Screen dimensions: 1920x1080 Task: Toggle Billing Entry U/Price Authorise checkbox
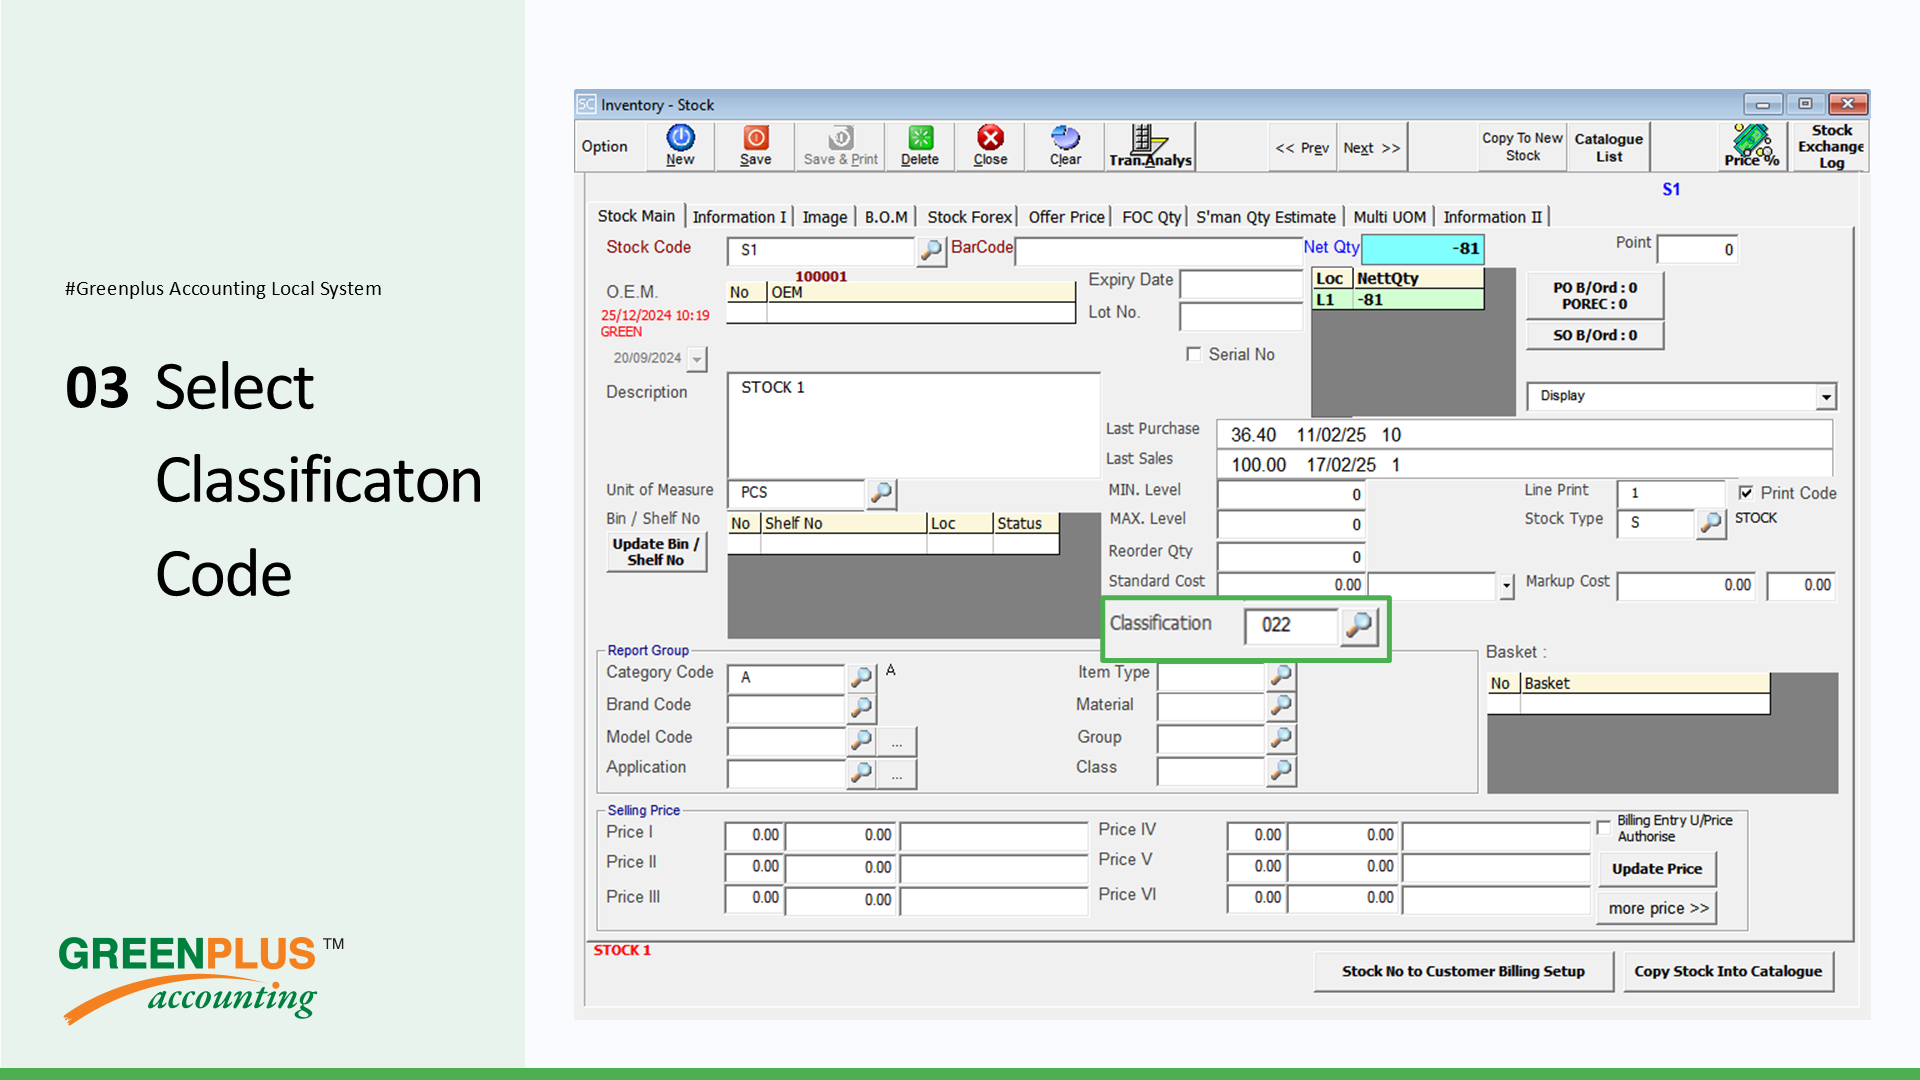pyautogui.click(x=1604, y=828)
